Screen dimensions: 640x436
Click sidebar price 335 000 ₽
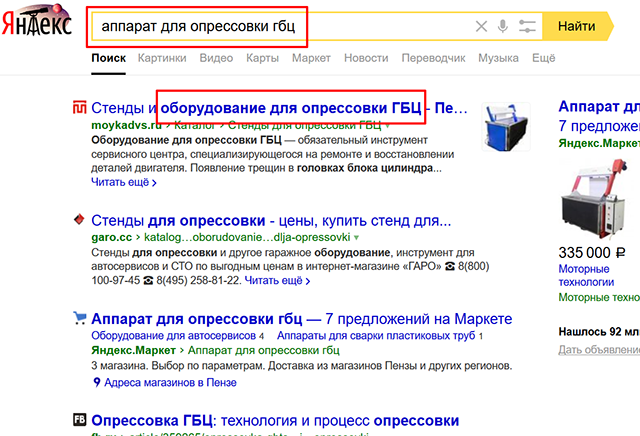592,253
